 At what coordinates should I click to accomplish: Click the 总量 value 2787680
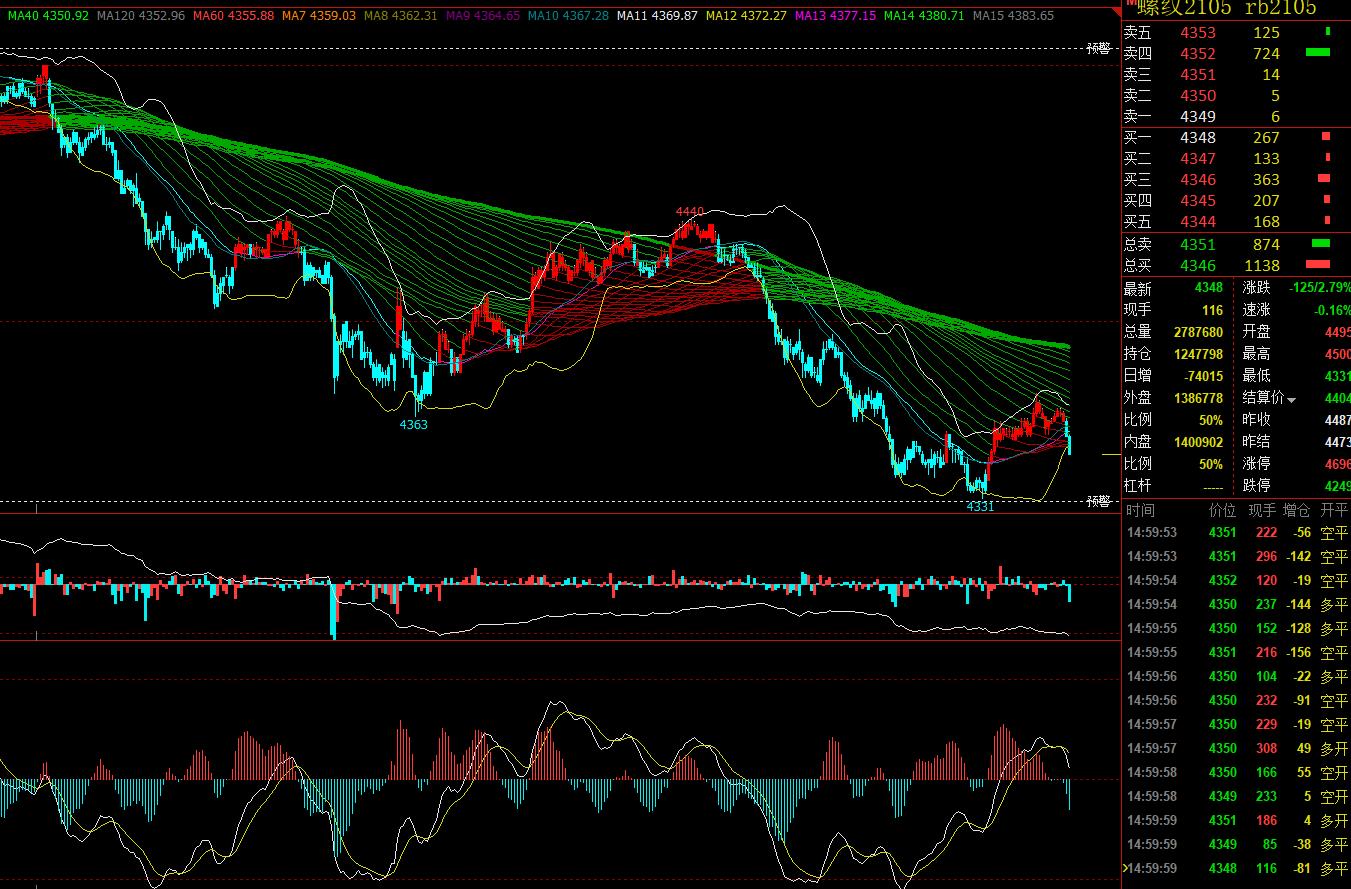coord(1199,332)
